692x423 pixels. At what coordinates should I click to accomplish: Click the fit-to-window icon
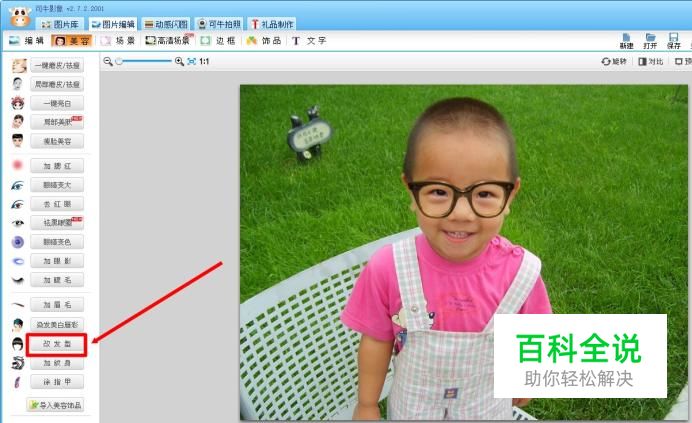[x=192, y=61]
